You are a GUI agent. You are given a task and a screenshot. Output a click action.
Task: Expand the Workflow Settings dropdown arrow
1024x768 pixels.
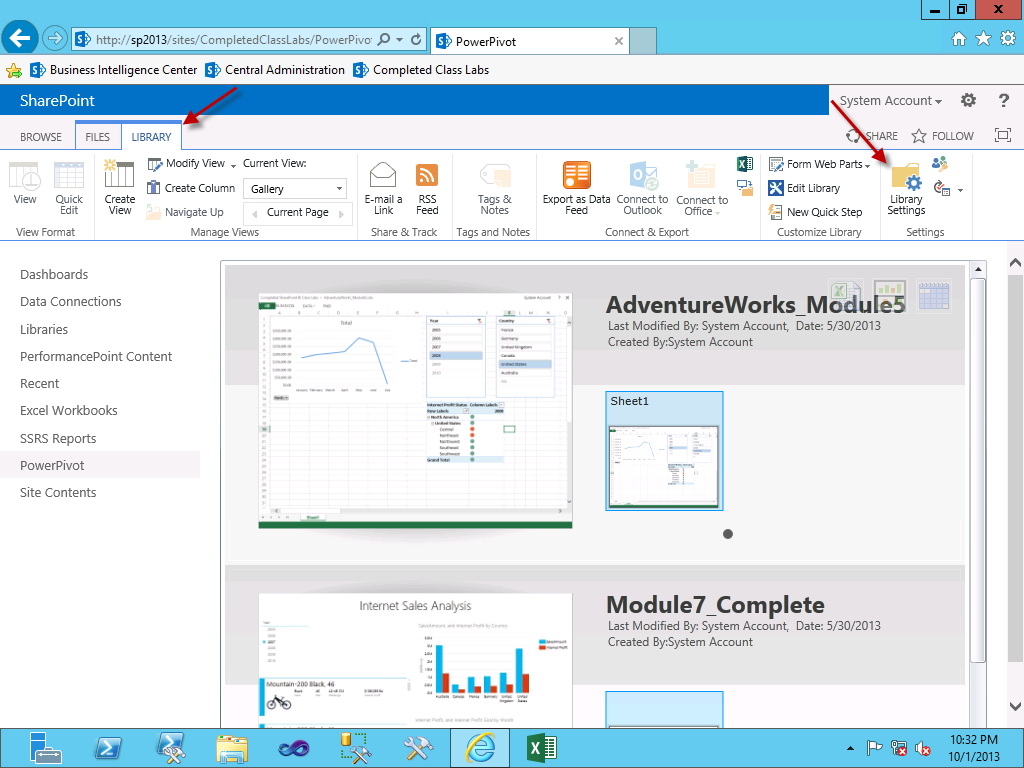point(960,191)
